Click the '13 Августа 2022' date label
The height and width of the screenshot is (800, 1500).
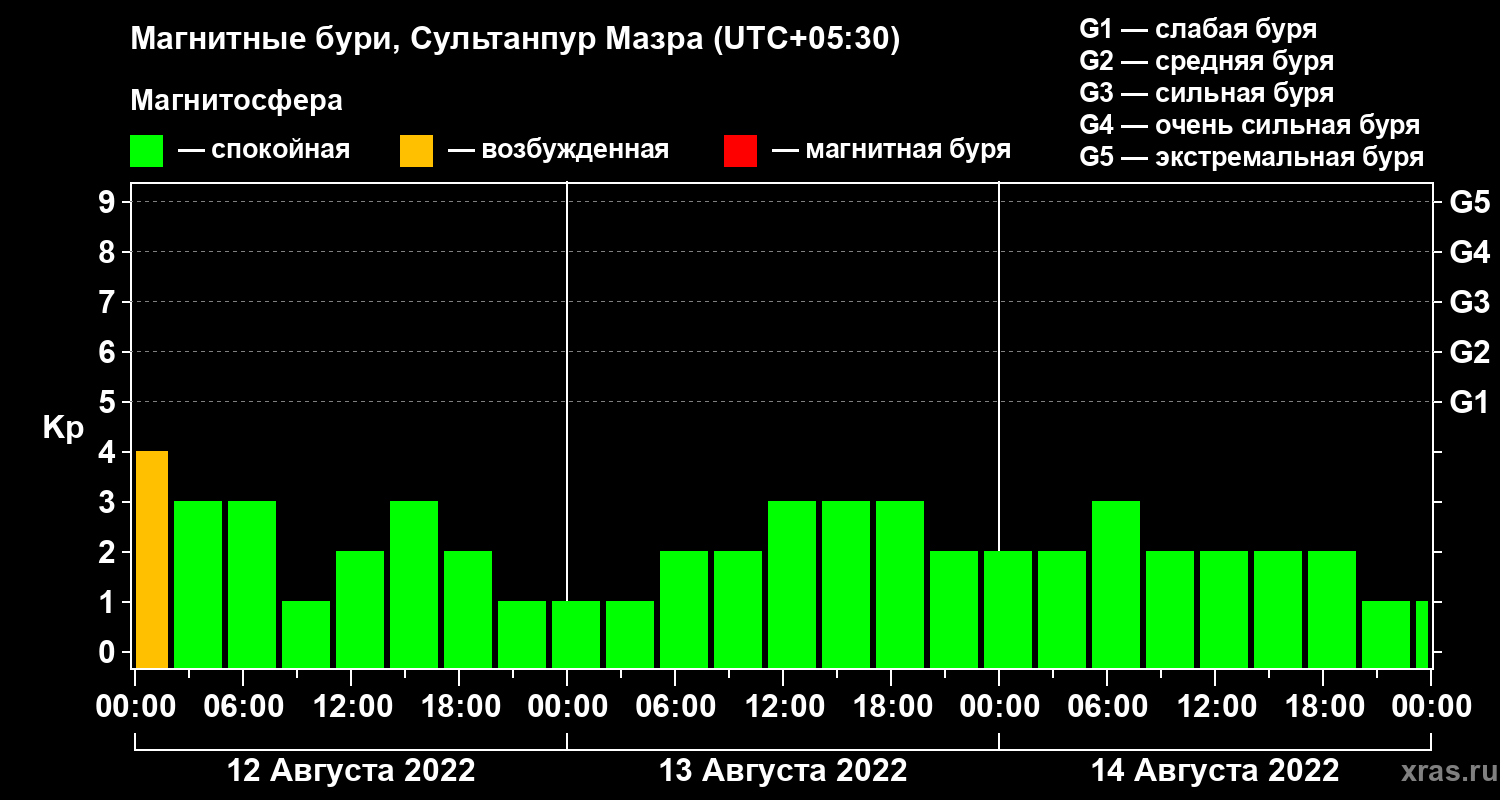(x=783, y=771)
